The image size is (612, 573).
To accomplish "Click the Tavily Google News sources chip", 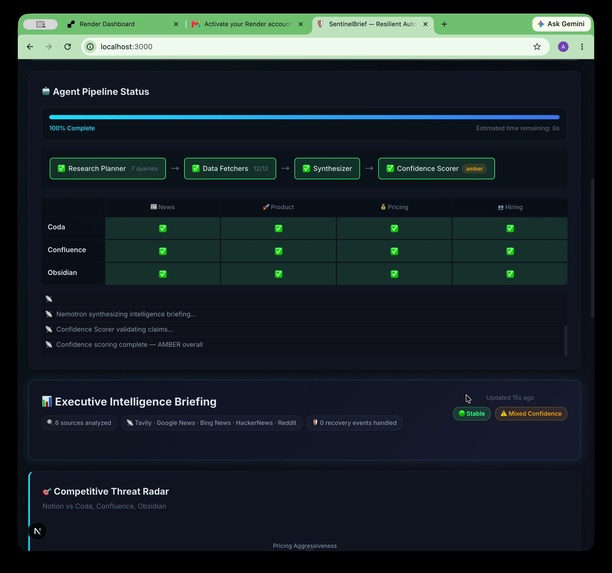I will 211,423.
